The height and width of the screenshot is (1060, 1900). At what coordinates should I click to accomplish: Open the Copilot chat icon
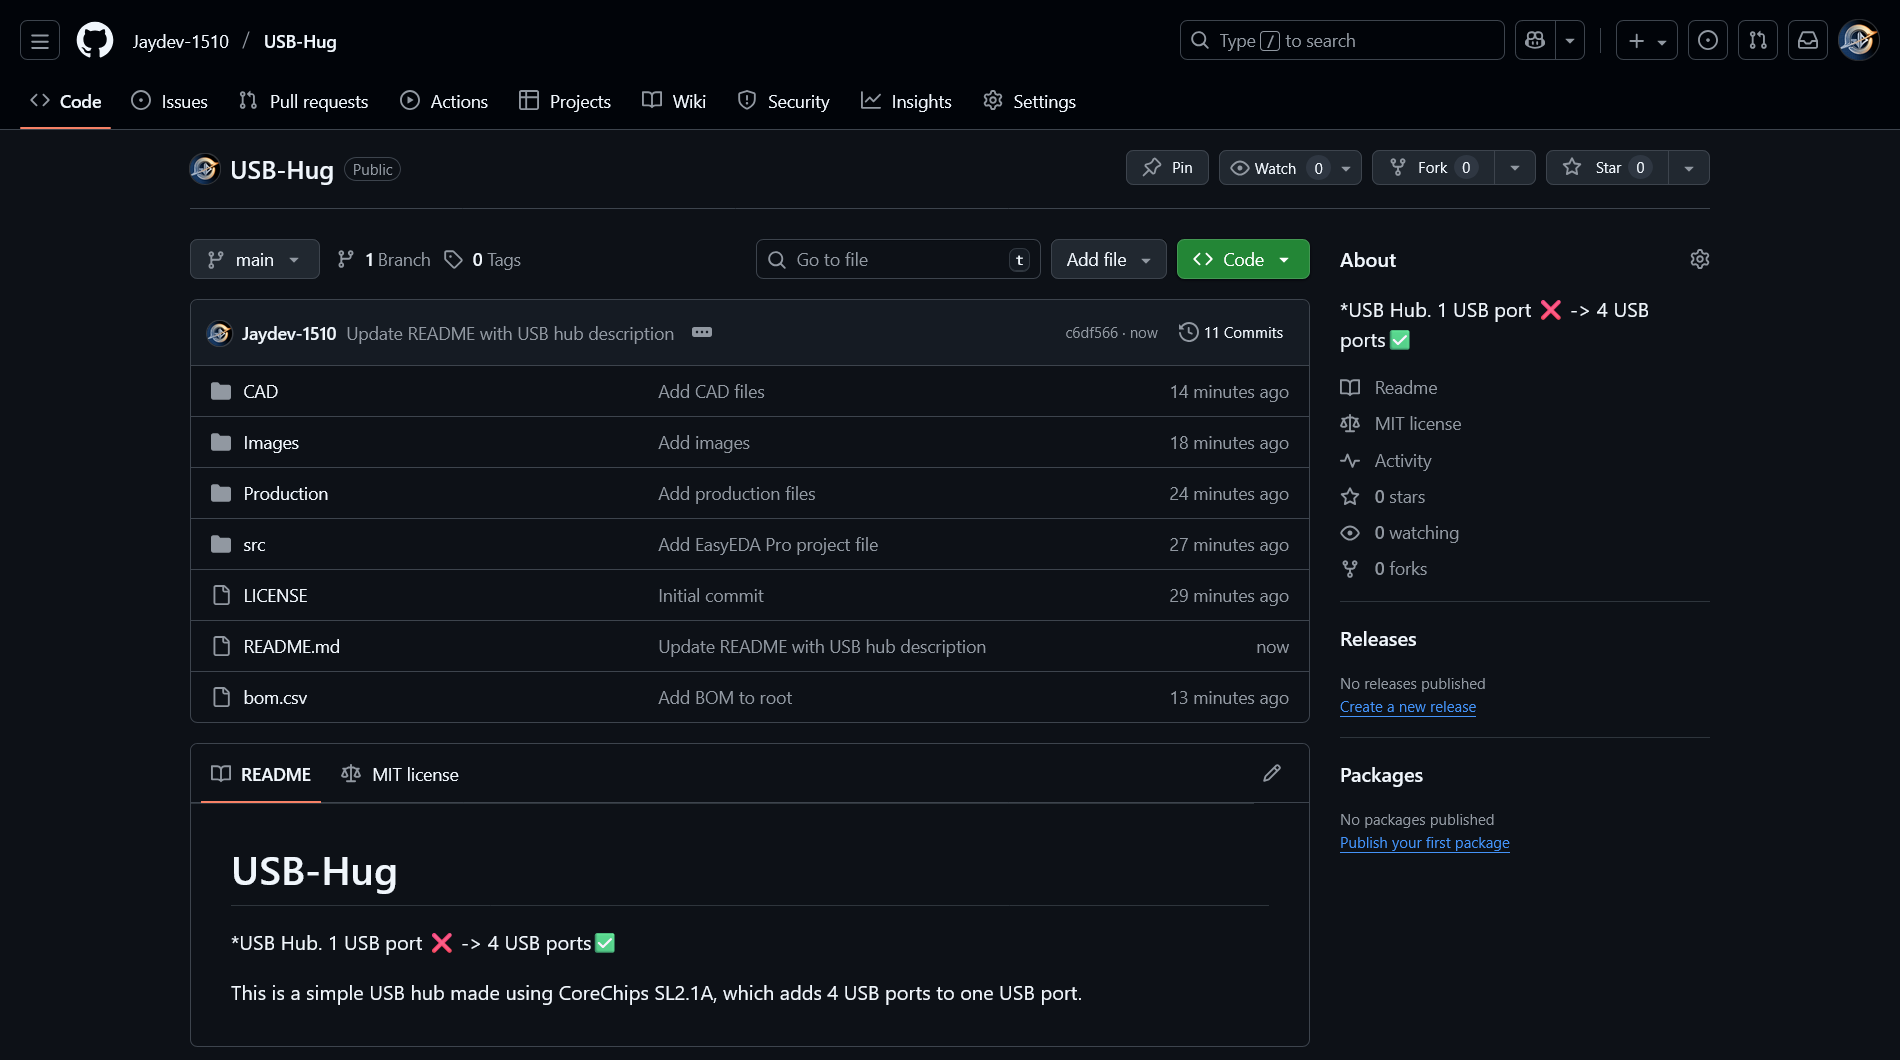pos(1535,41)
